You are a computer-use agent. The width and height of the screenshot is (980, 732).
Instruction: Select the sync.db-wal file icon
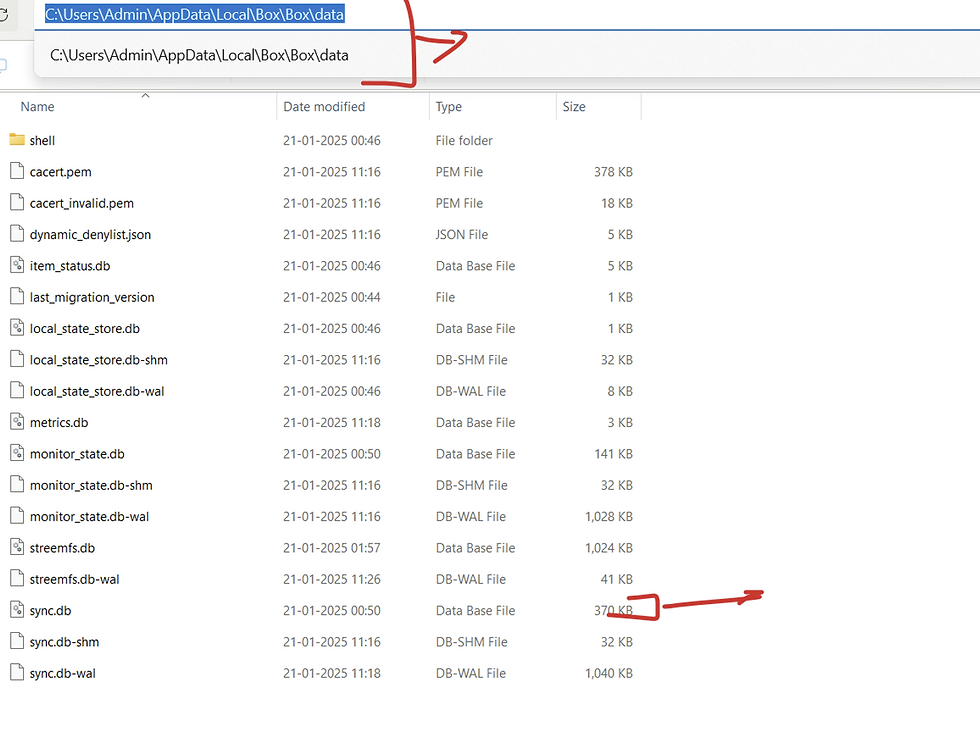point(17,673)
